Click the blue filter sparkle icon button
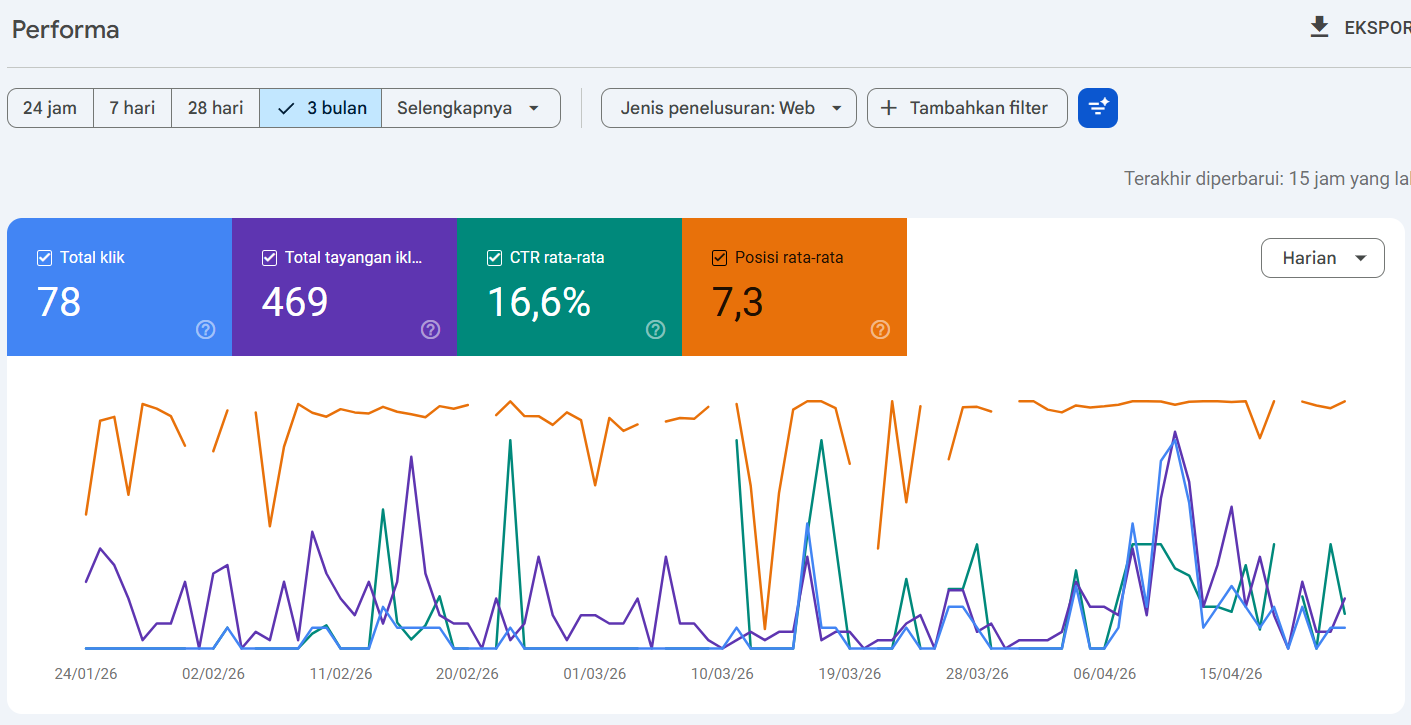The image size is (1411, 725). 1097,108
